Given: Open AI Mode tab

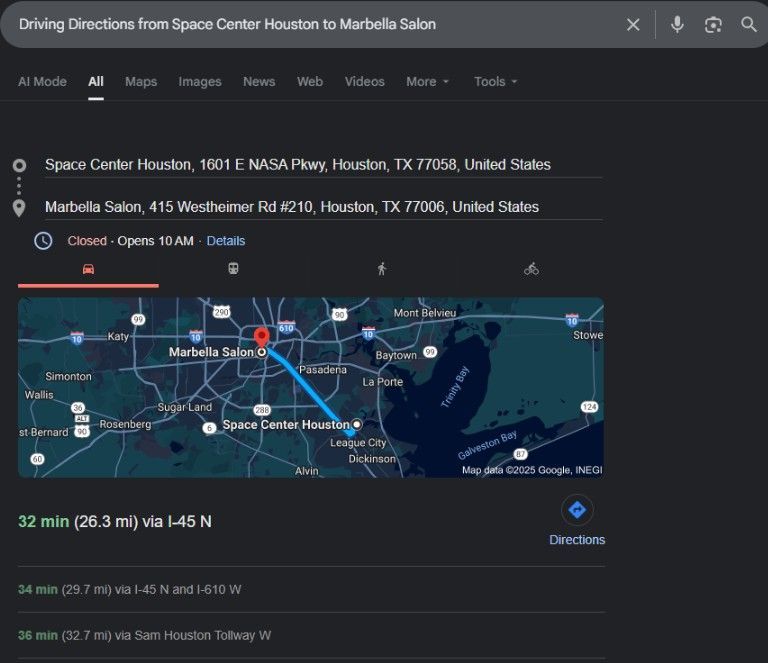Looking at the screenshot, I should coord(43,81).
